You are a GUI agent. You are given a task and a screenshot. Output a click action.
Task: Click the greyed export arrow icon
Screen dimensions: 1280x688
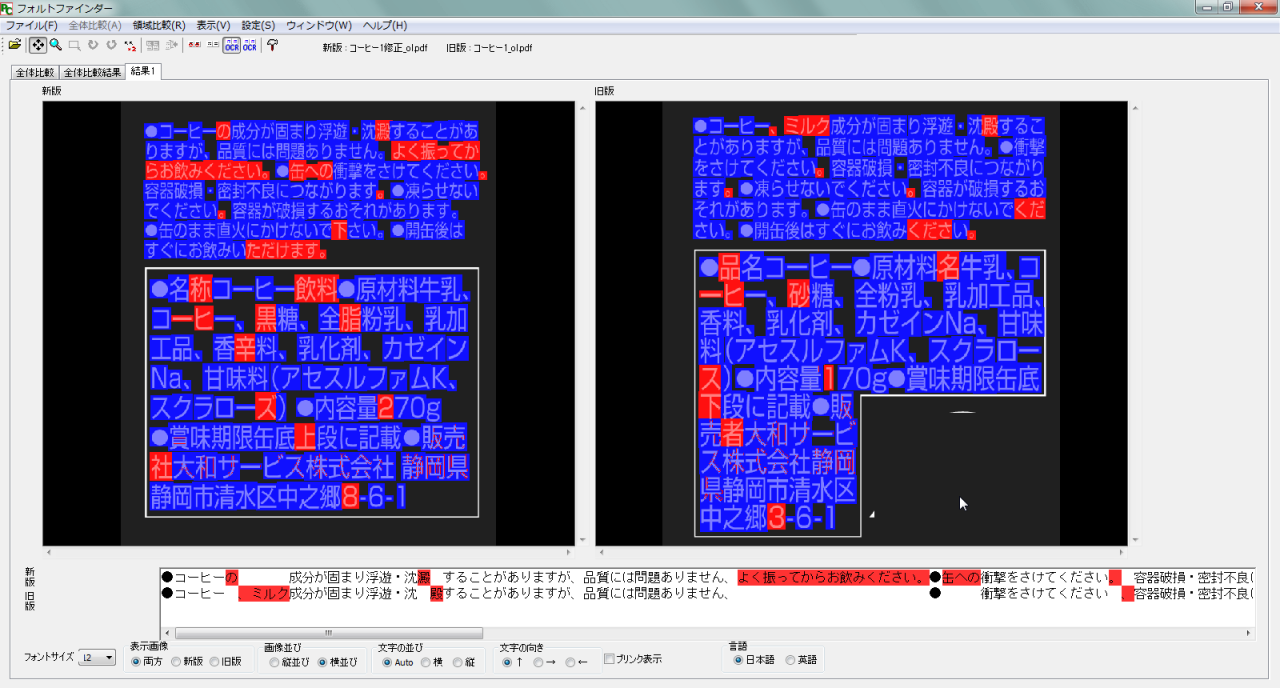click(171, 45)
